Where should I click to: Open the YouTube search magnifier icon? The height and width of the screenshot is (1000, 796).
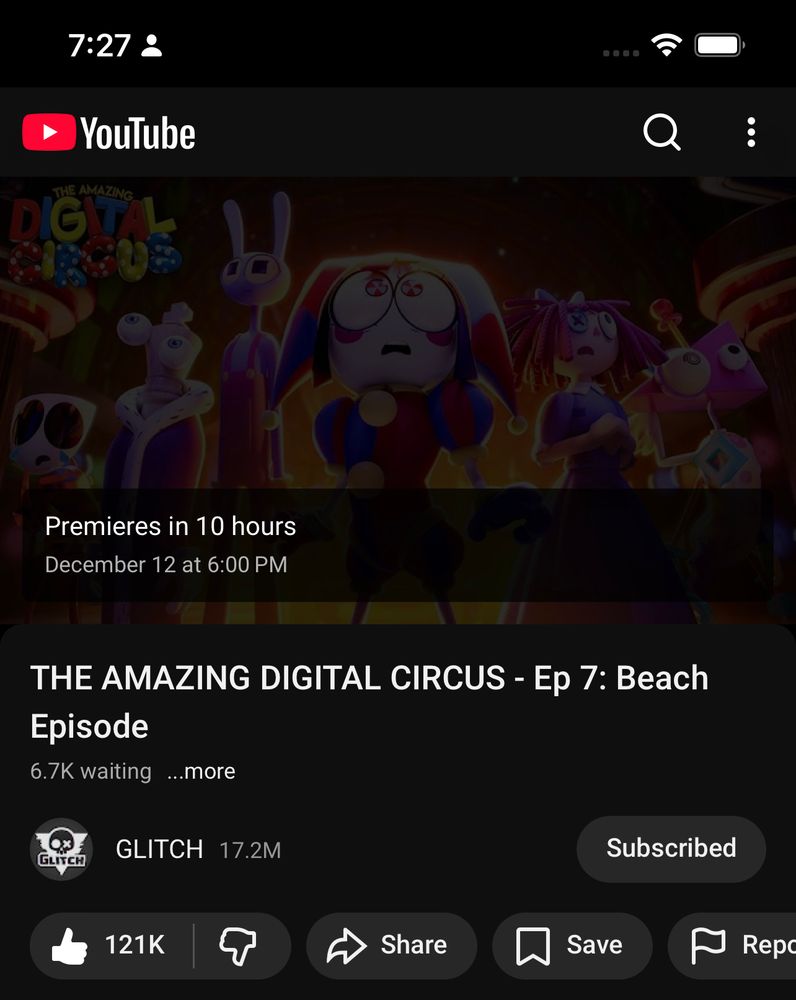coord(661,133)
